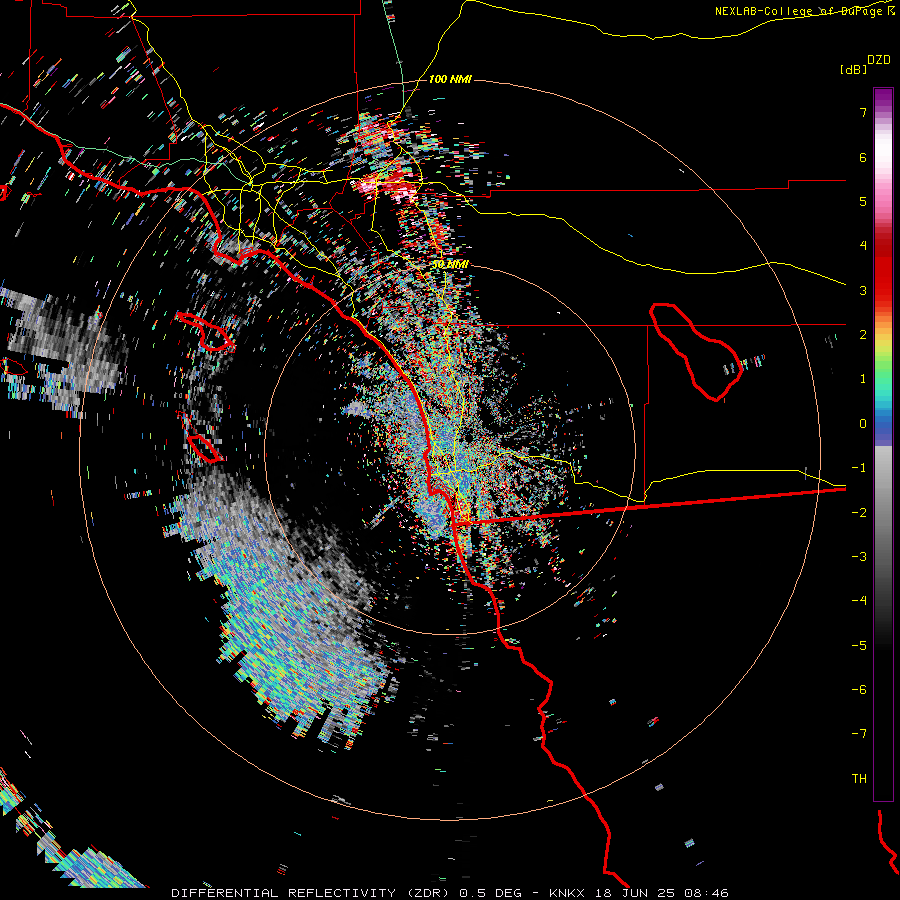The height and width of the screenshot is (900, 900).
Task: Select the -7 scale label
Action: coord(859,734)
